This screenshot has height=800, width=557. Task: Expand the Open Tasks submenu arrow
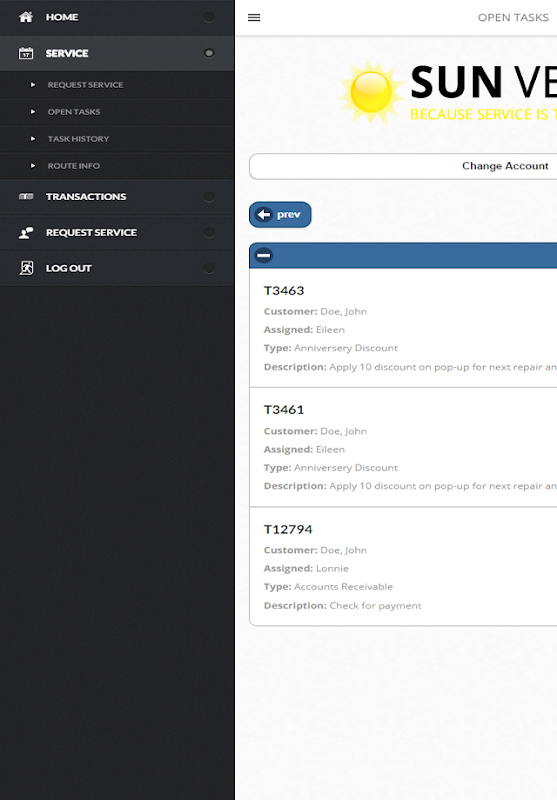(x=33, y=112)
